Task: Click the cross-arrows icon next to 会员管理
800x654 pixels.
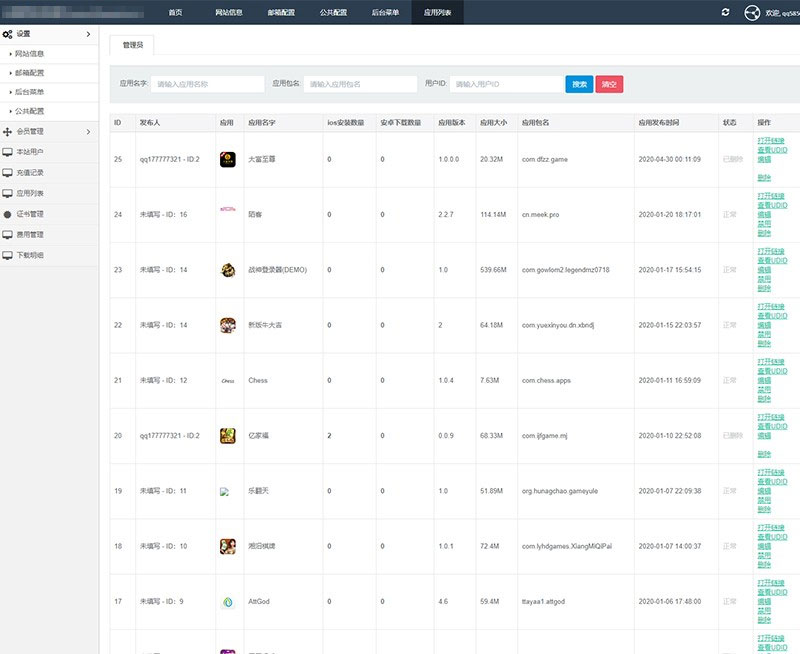Action: [x=8, y=131]
